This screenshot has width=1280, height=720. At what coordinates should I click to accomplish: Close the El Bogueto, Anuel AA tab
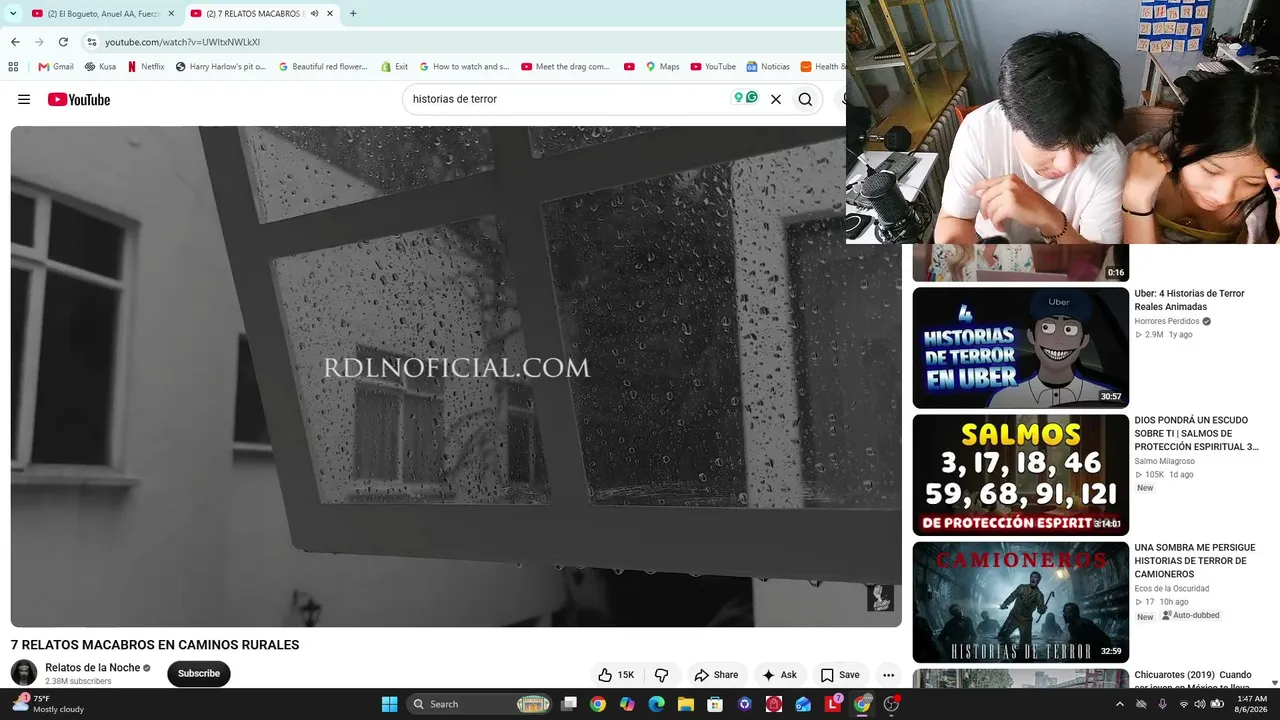171,14
